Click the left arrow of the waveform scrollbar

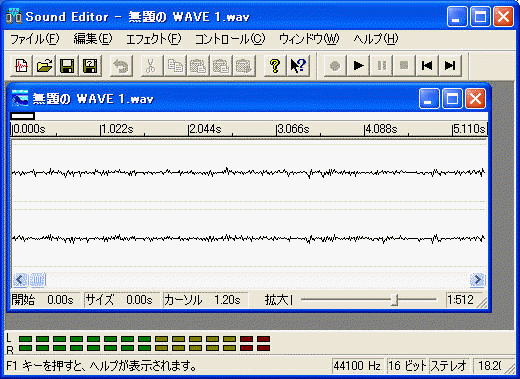[19, 280]
